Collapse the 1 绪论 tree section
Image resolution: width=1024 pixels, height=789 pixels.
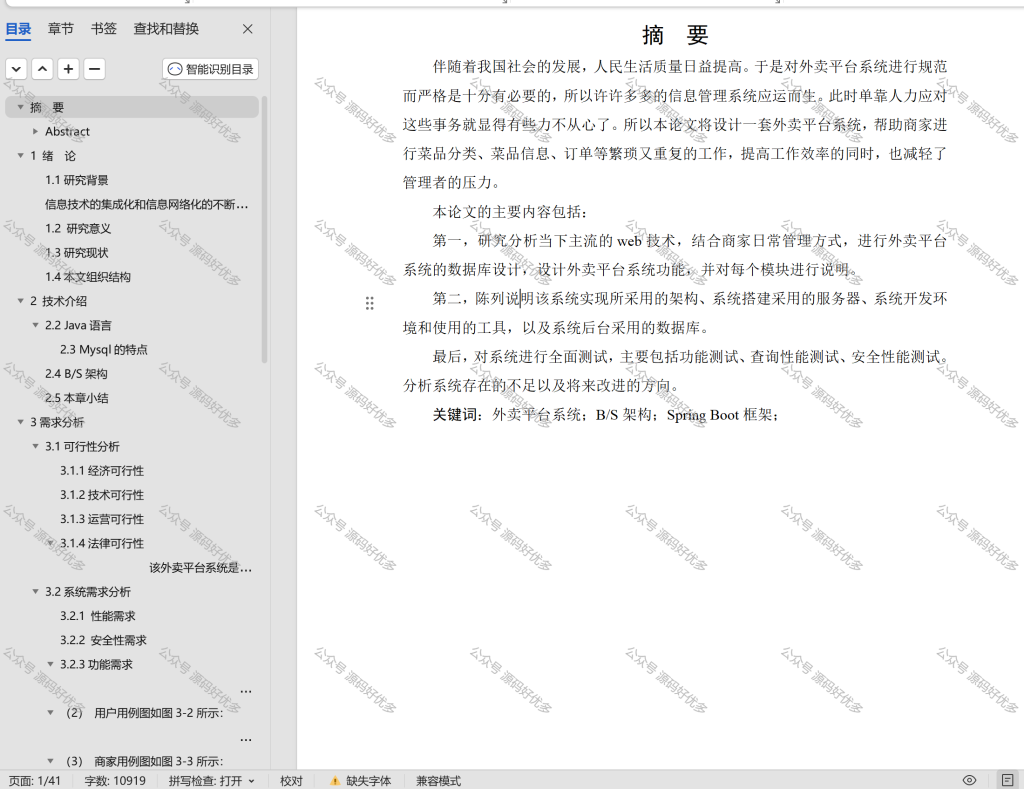20,155
